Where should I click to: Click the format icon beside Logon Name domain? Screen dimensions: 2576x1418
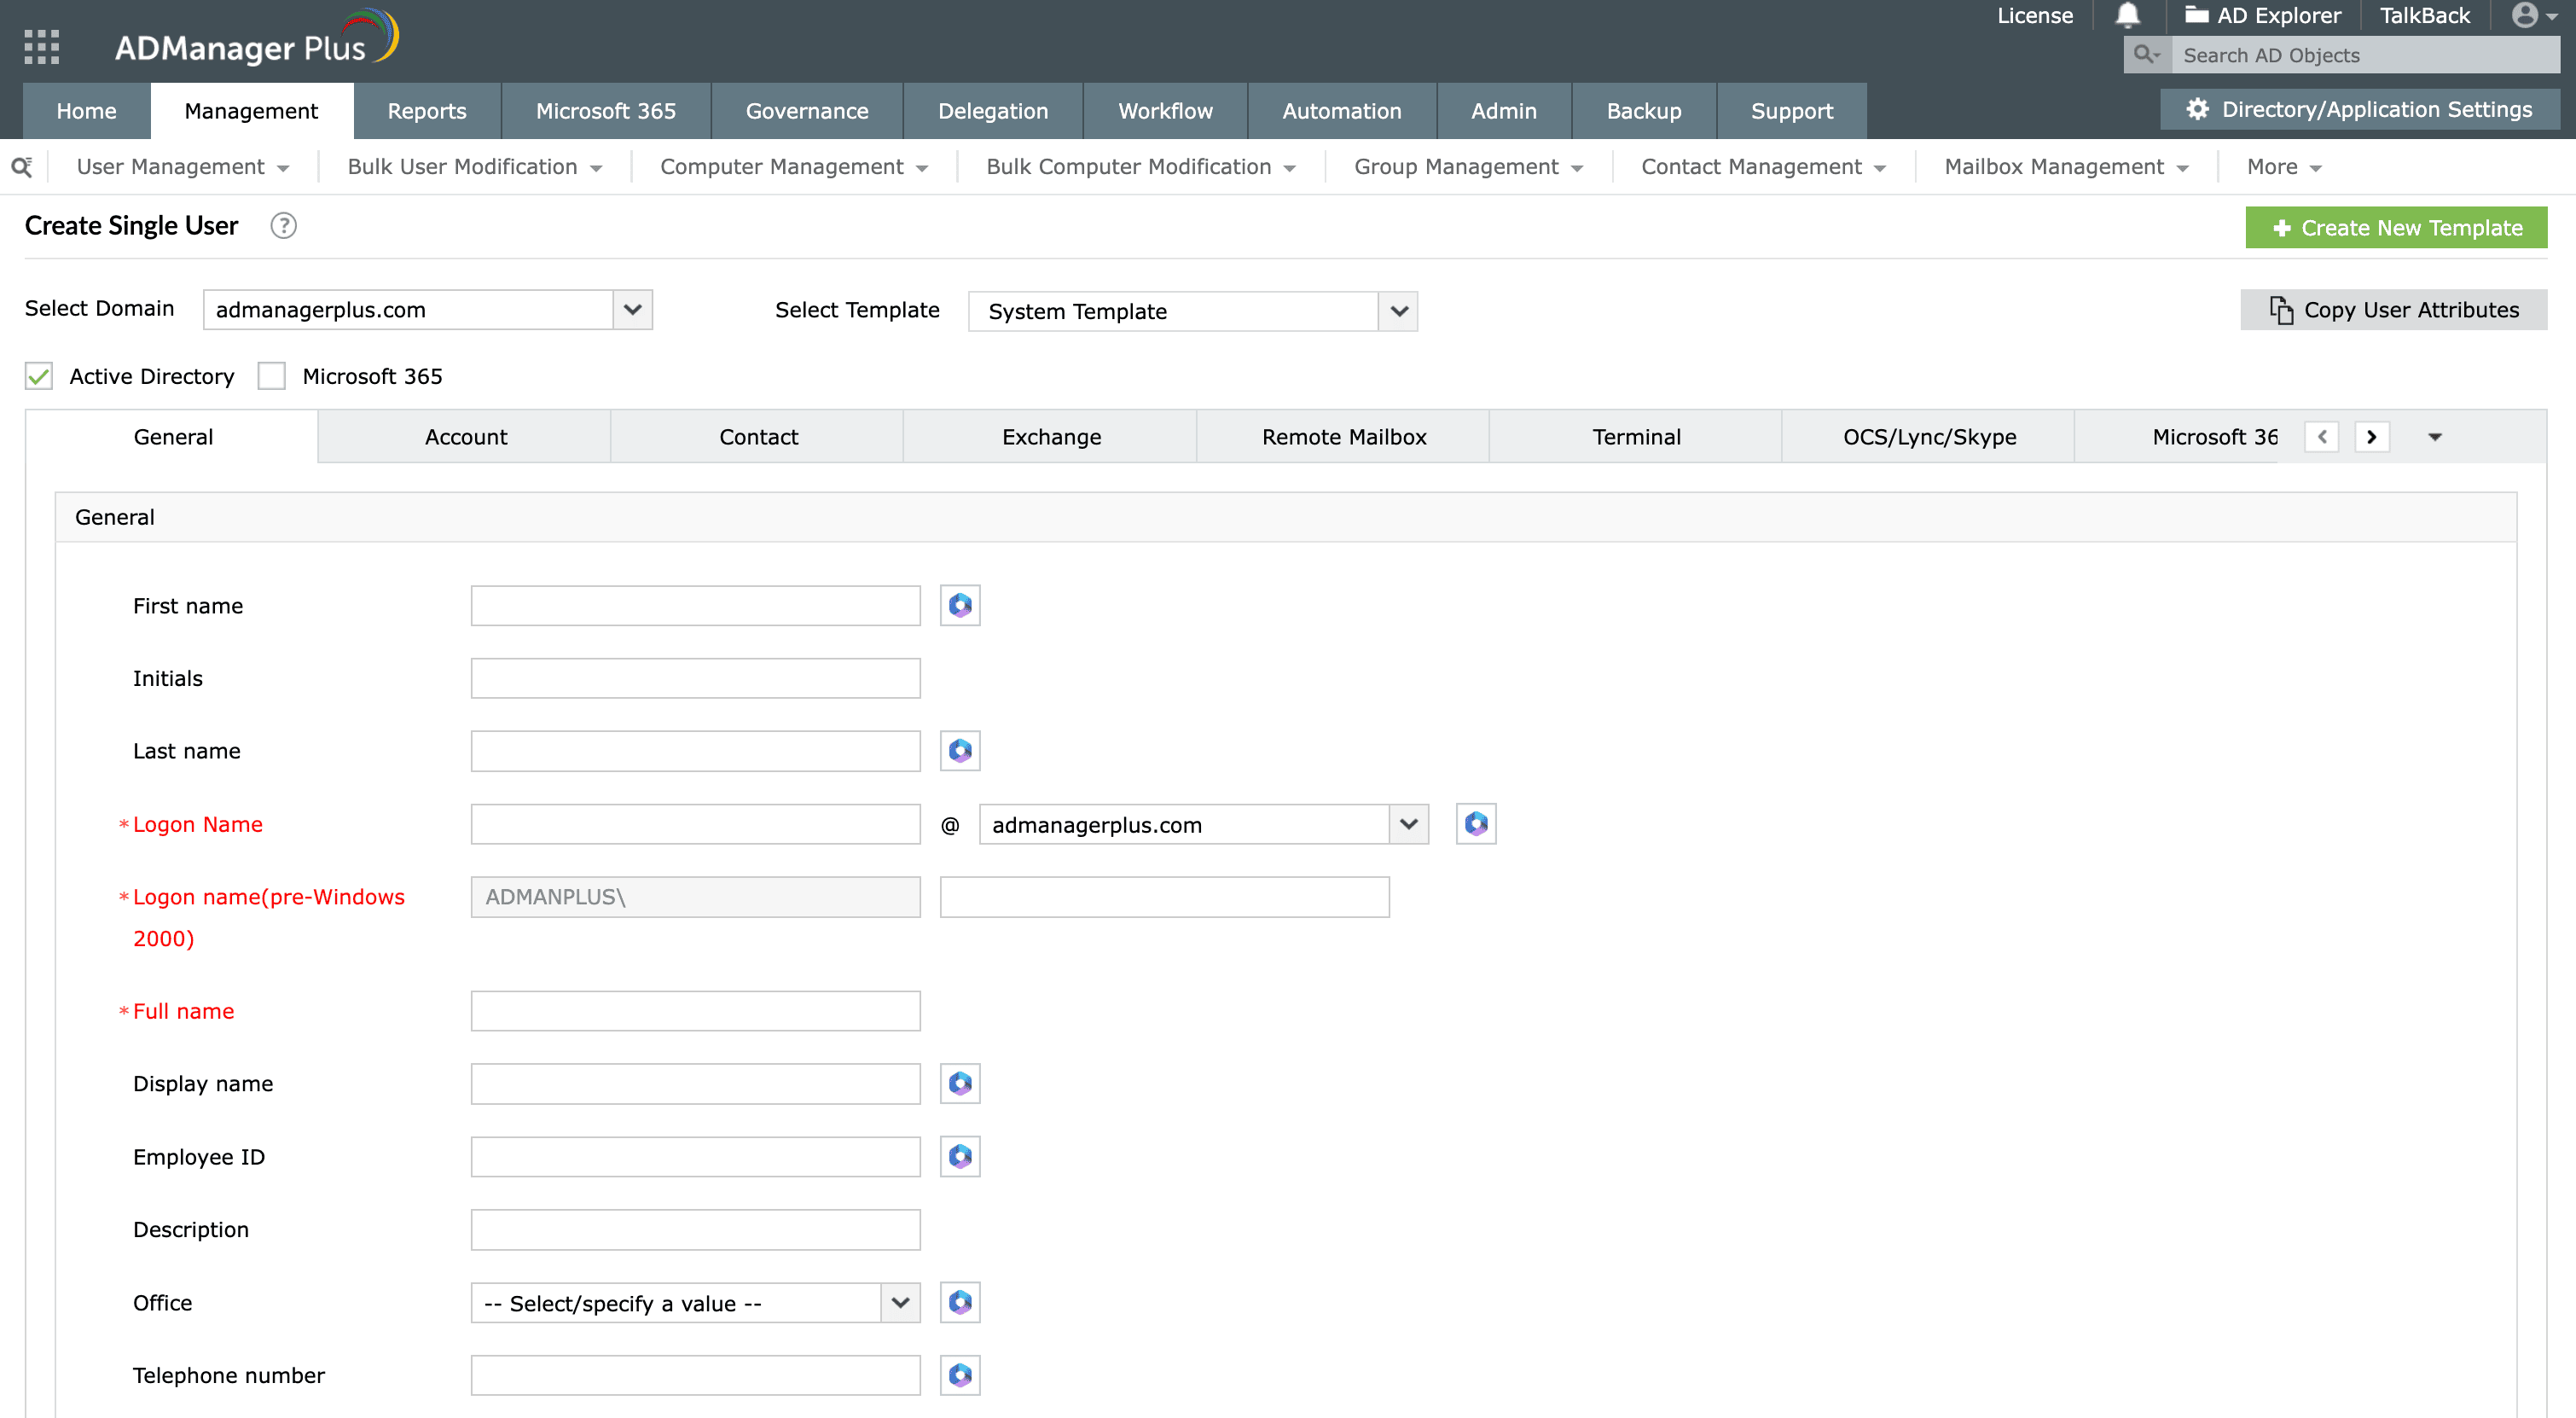[x=1476, y=824]
